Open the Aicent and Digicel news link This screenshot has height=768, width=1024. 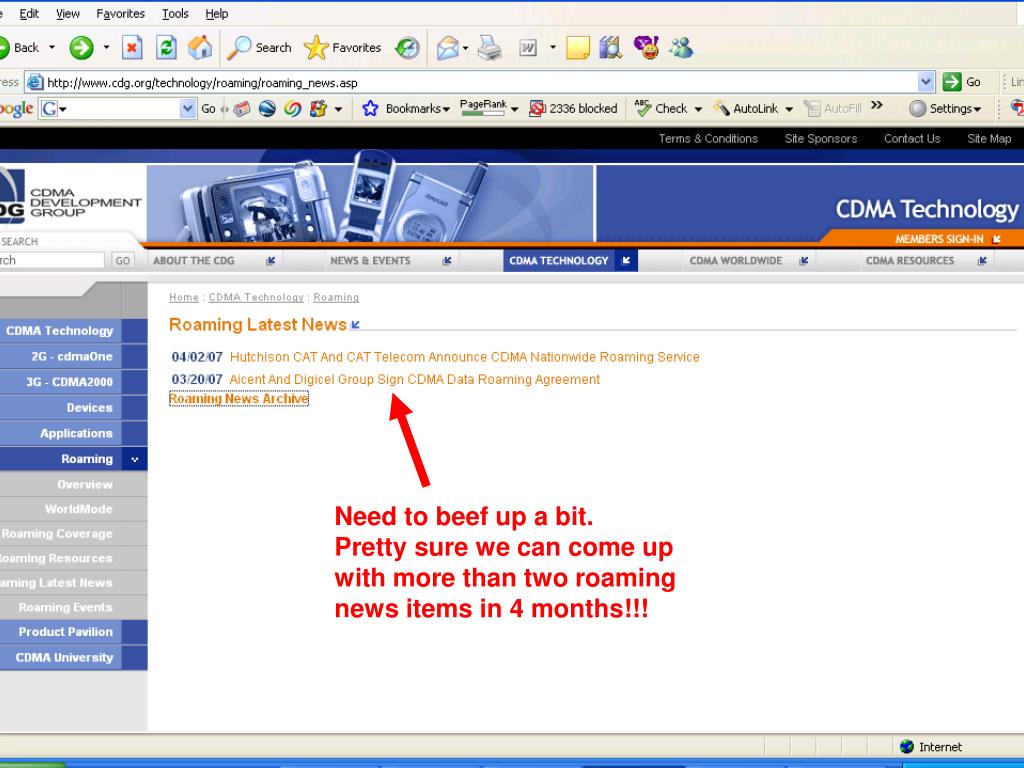point(415,379)
